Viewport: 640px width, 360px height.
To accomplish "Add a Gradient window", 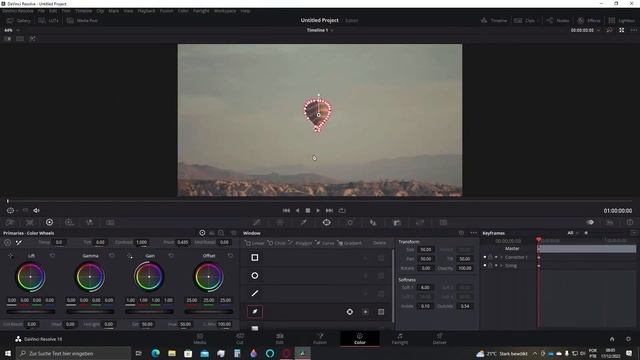I will click(x=350, y=243).
